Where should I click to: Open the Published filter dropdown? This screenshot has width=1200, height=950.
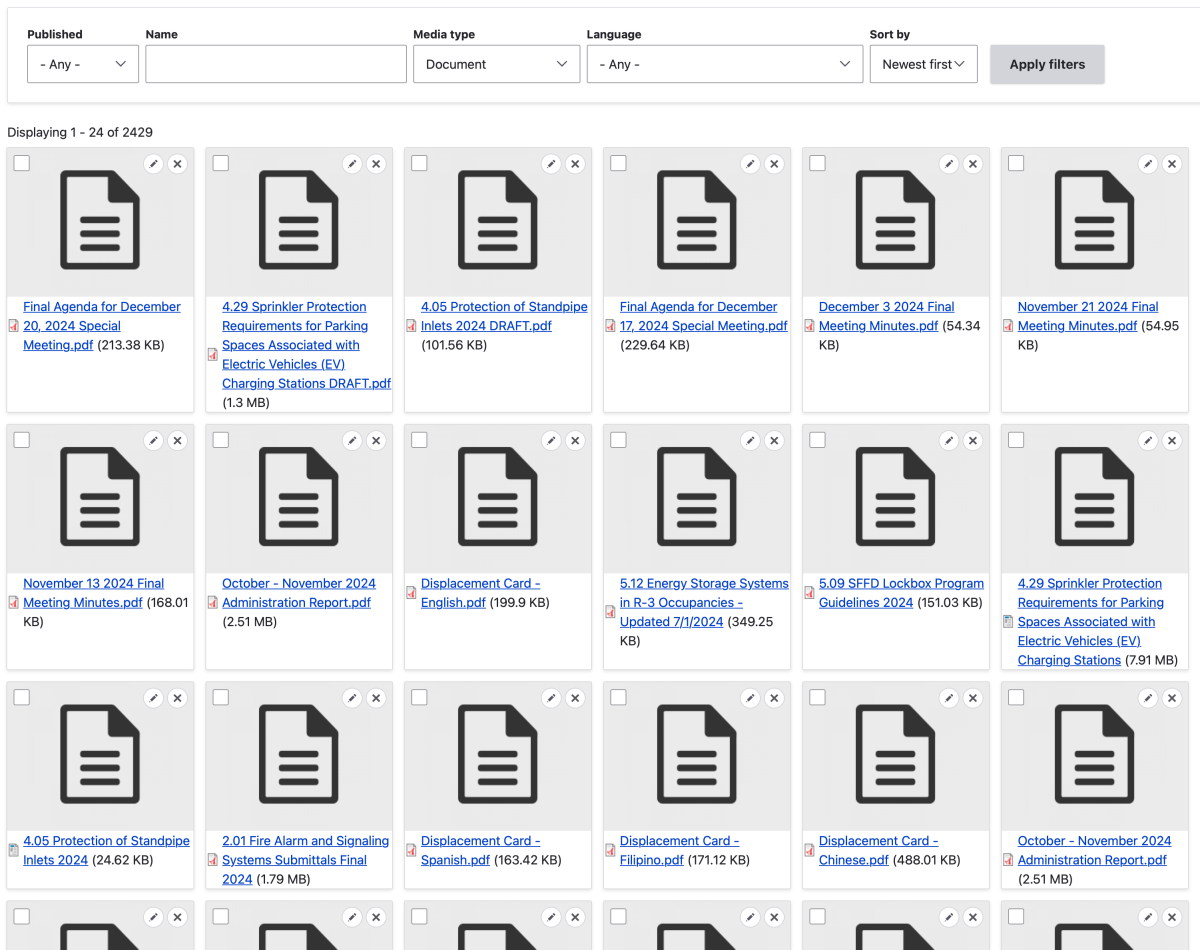[x=82, y=63]
